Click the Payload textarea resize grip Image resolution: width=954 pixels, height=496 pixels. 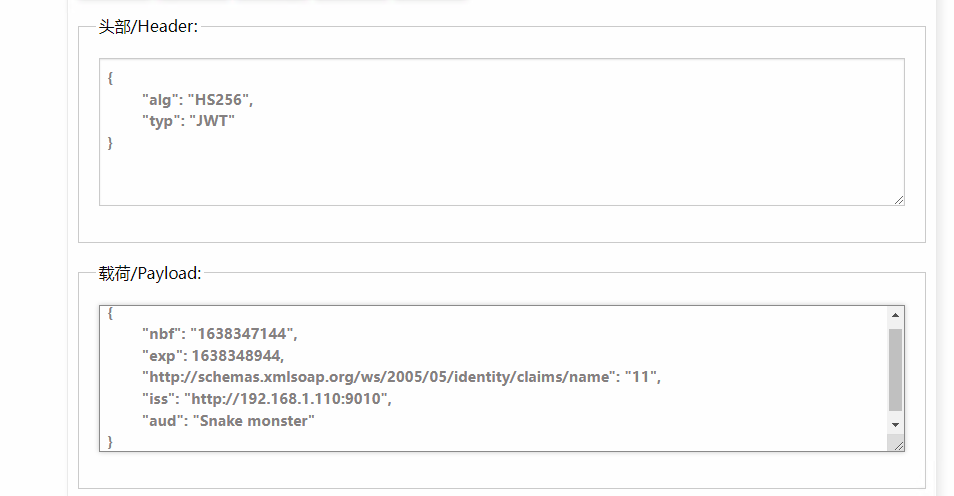click(x=898, y=445)
